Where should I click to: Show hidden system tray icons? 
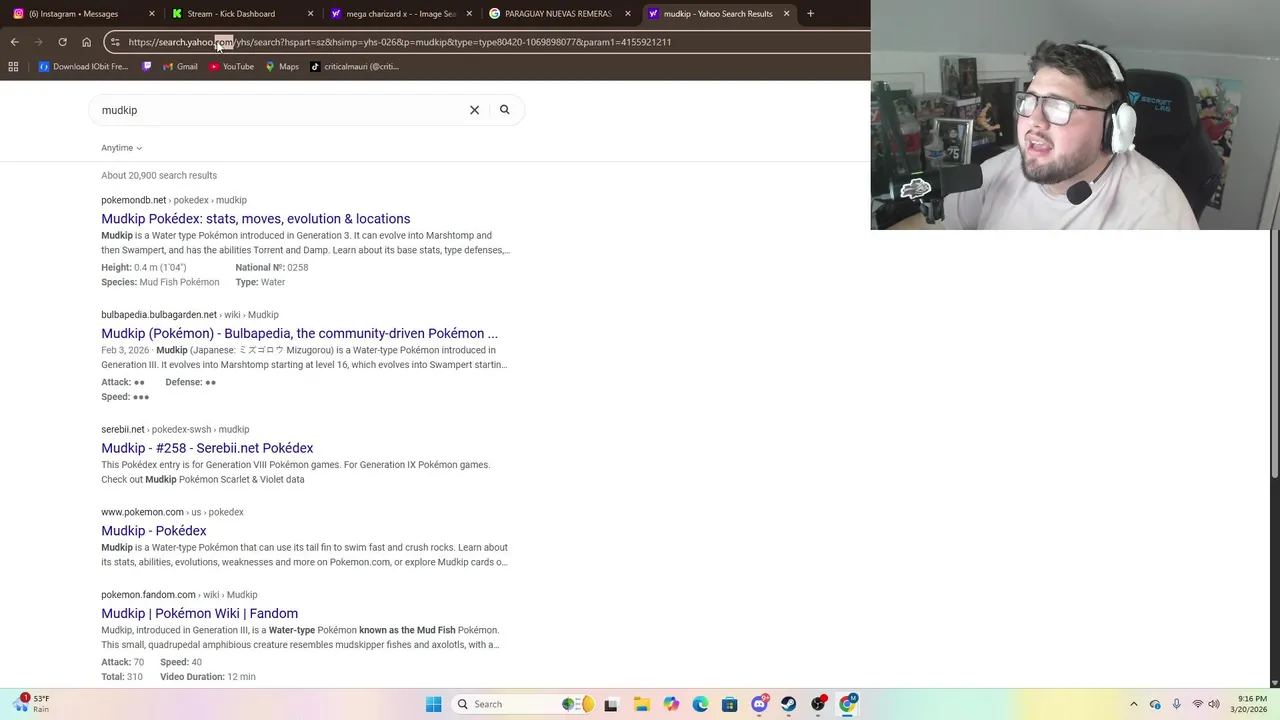tap(1134, 704)
